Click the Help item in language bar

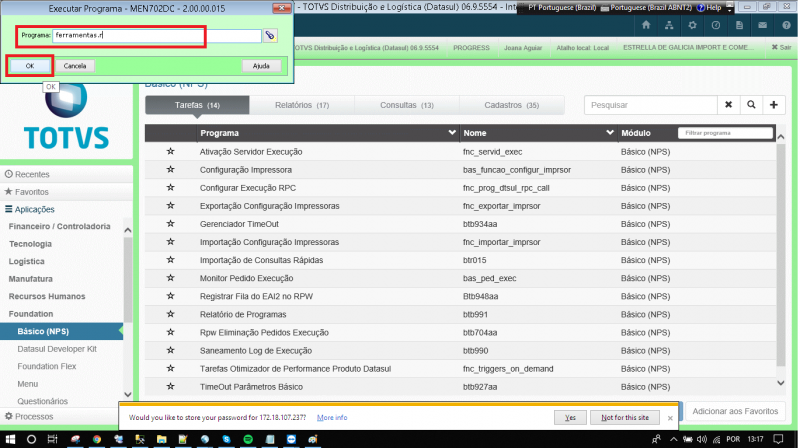709,7
